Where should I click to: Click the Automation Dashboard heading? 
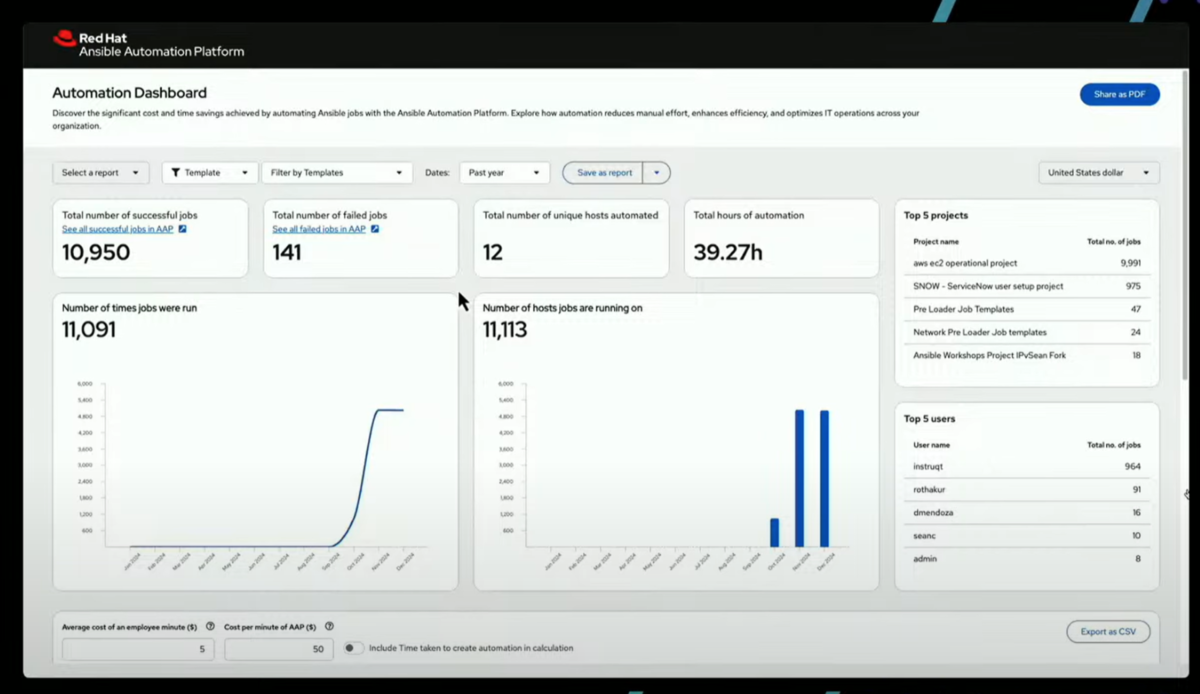click(130, 93)
